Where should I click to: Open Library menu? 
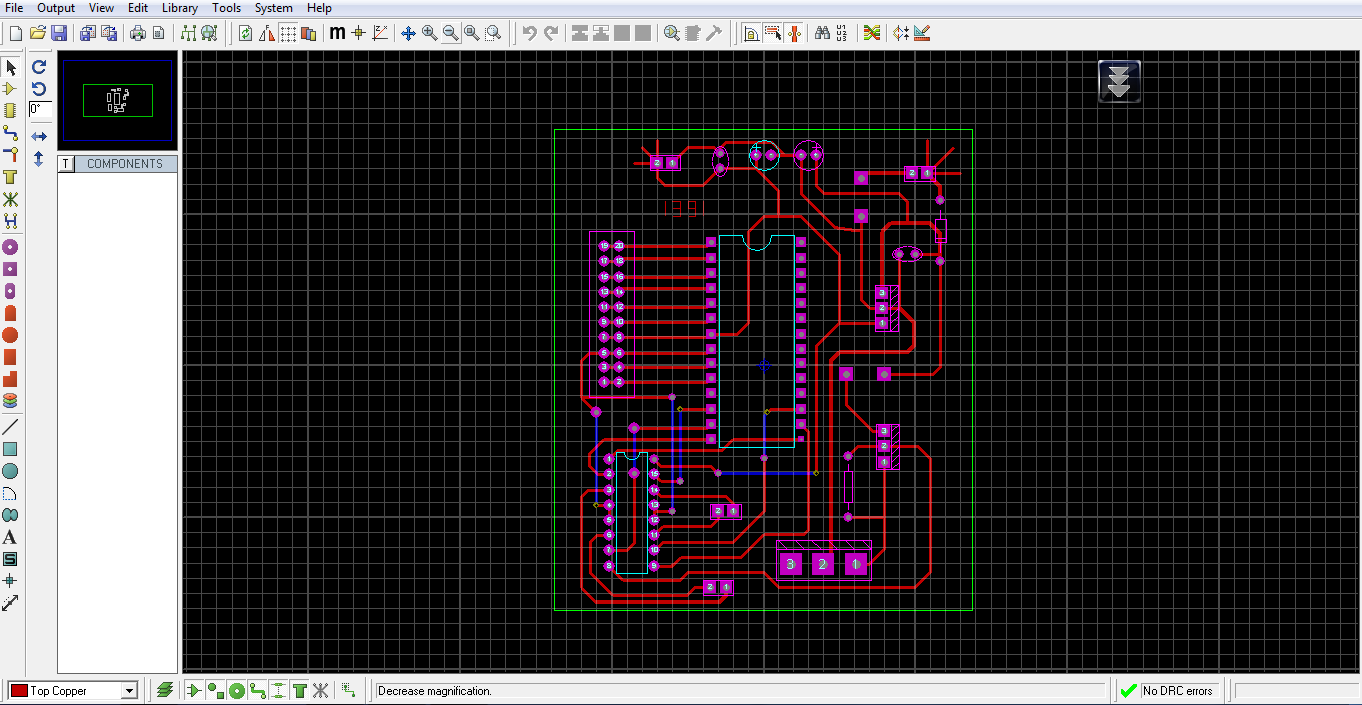coord(180,8)
